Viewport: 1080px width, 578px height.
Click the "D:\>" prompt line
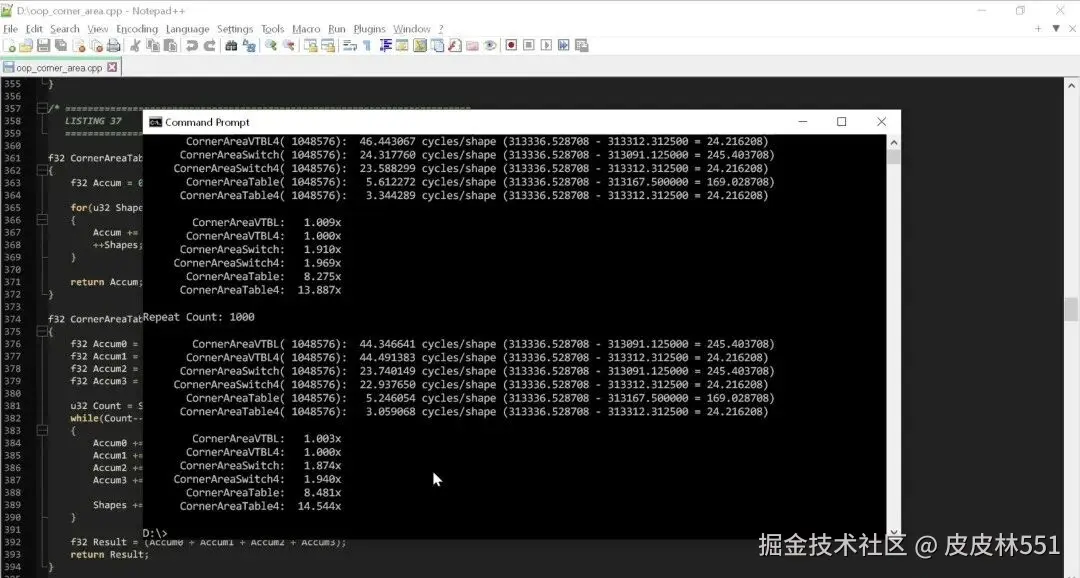155,533
